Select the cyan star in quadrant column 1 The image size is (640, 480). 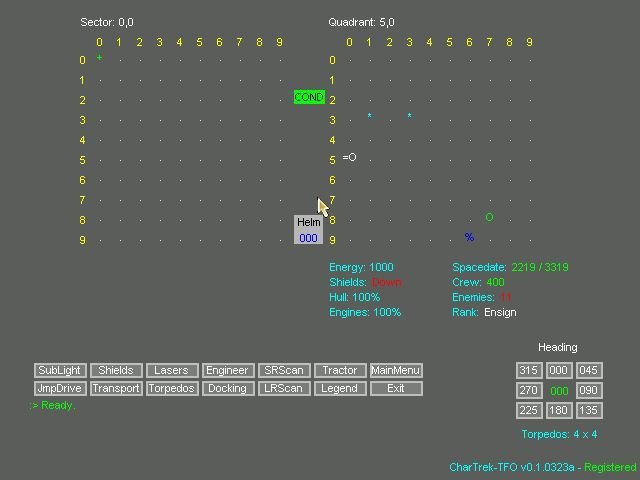tap(369, 116)
